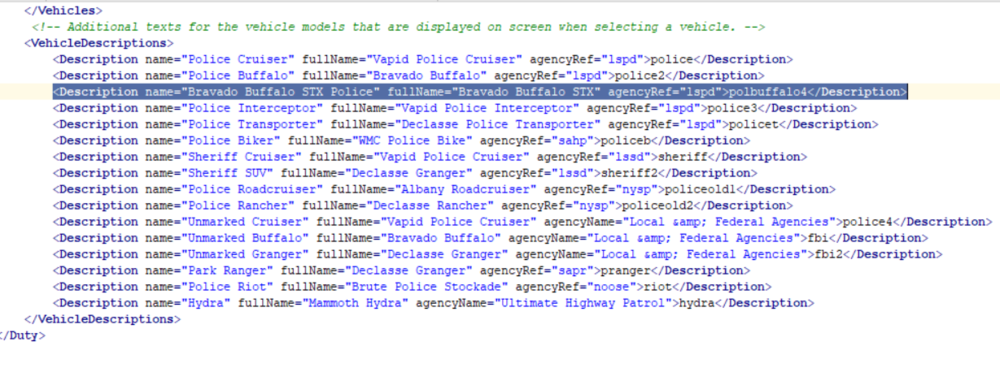Viewport: 1000px width, 372px height.
Task: Click the "Hydra" description line
Action: point(433,303)
